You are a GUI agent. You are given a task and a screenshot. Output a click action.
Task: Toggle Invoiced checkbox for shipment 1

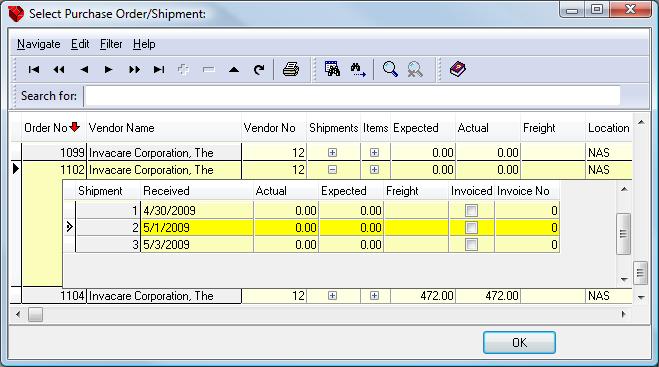coord(472,210)
